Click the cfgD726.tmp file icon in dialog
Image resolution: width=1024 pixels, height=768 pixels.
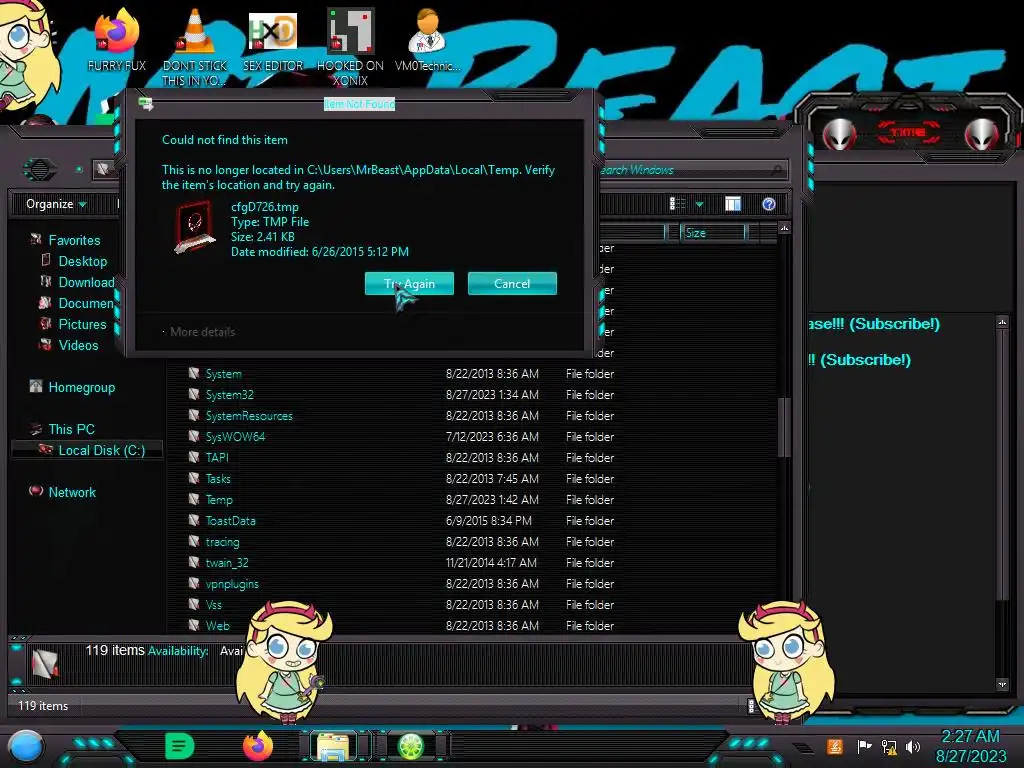coord(195,227)
